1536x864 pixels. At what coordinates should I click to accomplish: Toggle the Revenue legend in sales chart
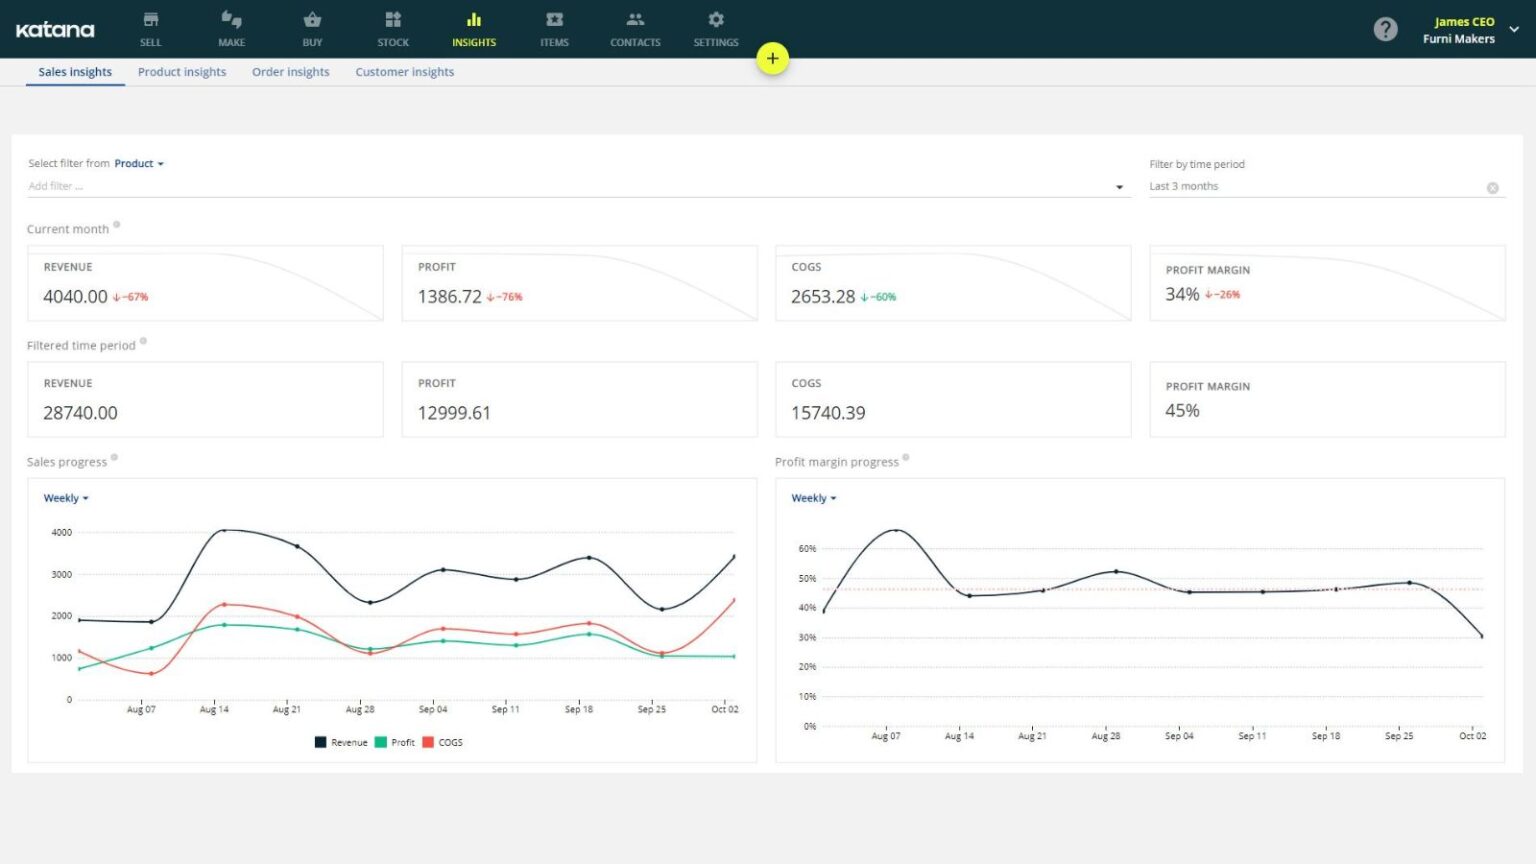(x=341, y=742)
